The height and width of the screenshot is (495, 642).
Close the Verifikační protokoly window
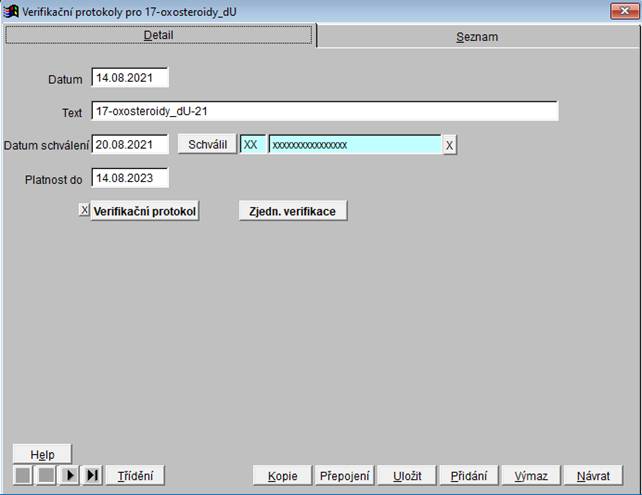[625, 11]
